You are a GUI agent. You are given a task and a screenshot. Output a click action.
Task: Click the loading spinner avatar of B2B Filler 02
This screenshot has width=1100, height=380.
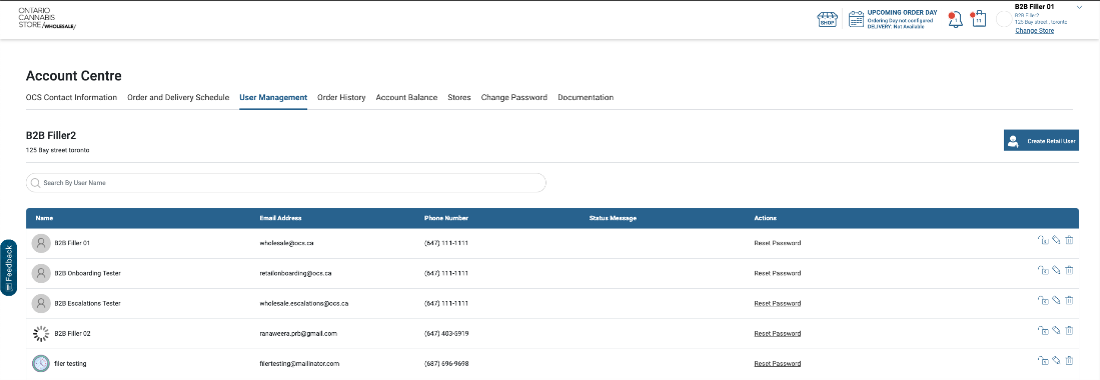coord(41,334)
